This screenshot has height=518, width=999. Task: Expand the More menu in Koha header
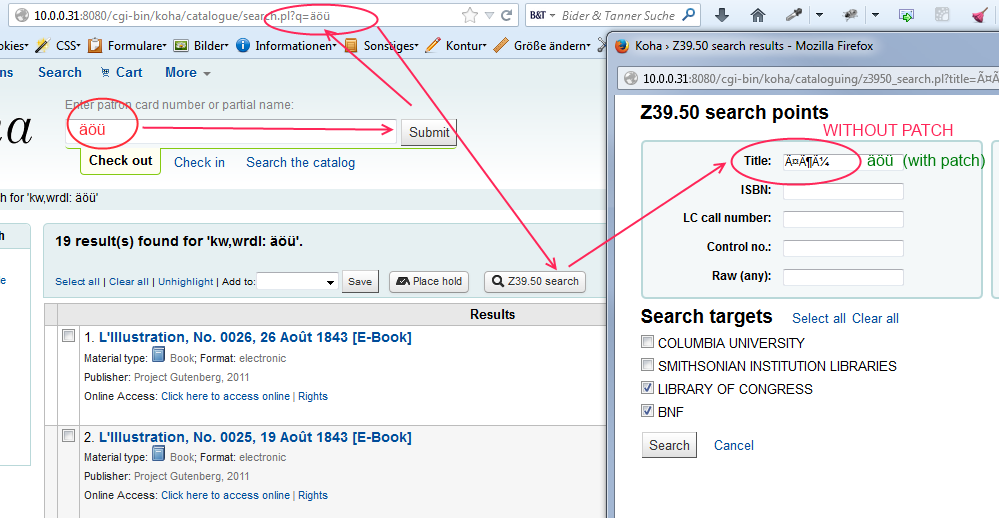click(187, 72)
